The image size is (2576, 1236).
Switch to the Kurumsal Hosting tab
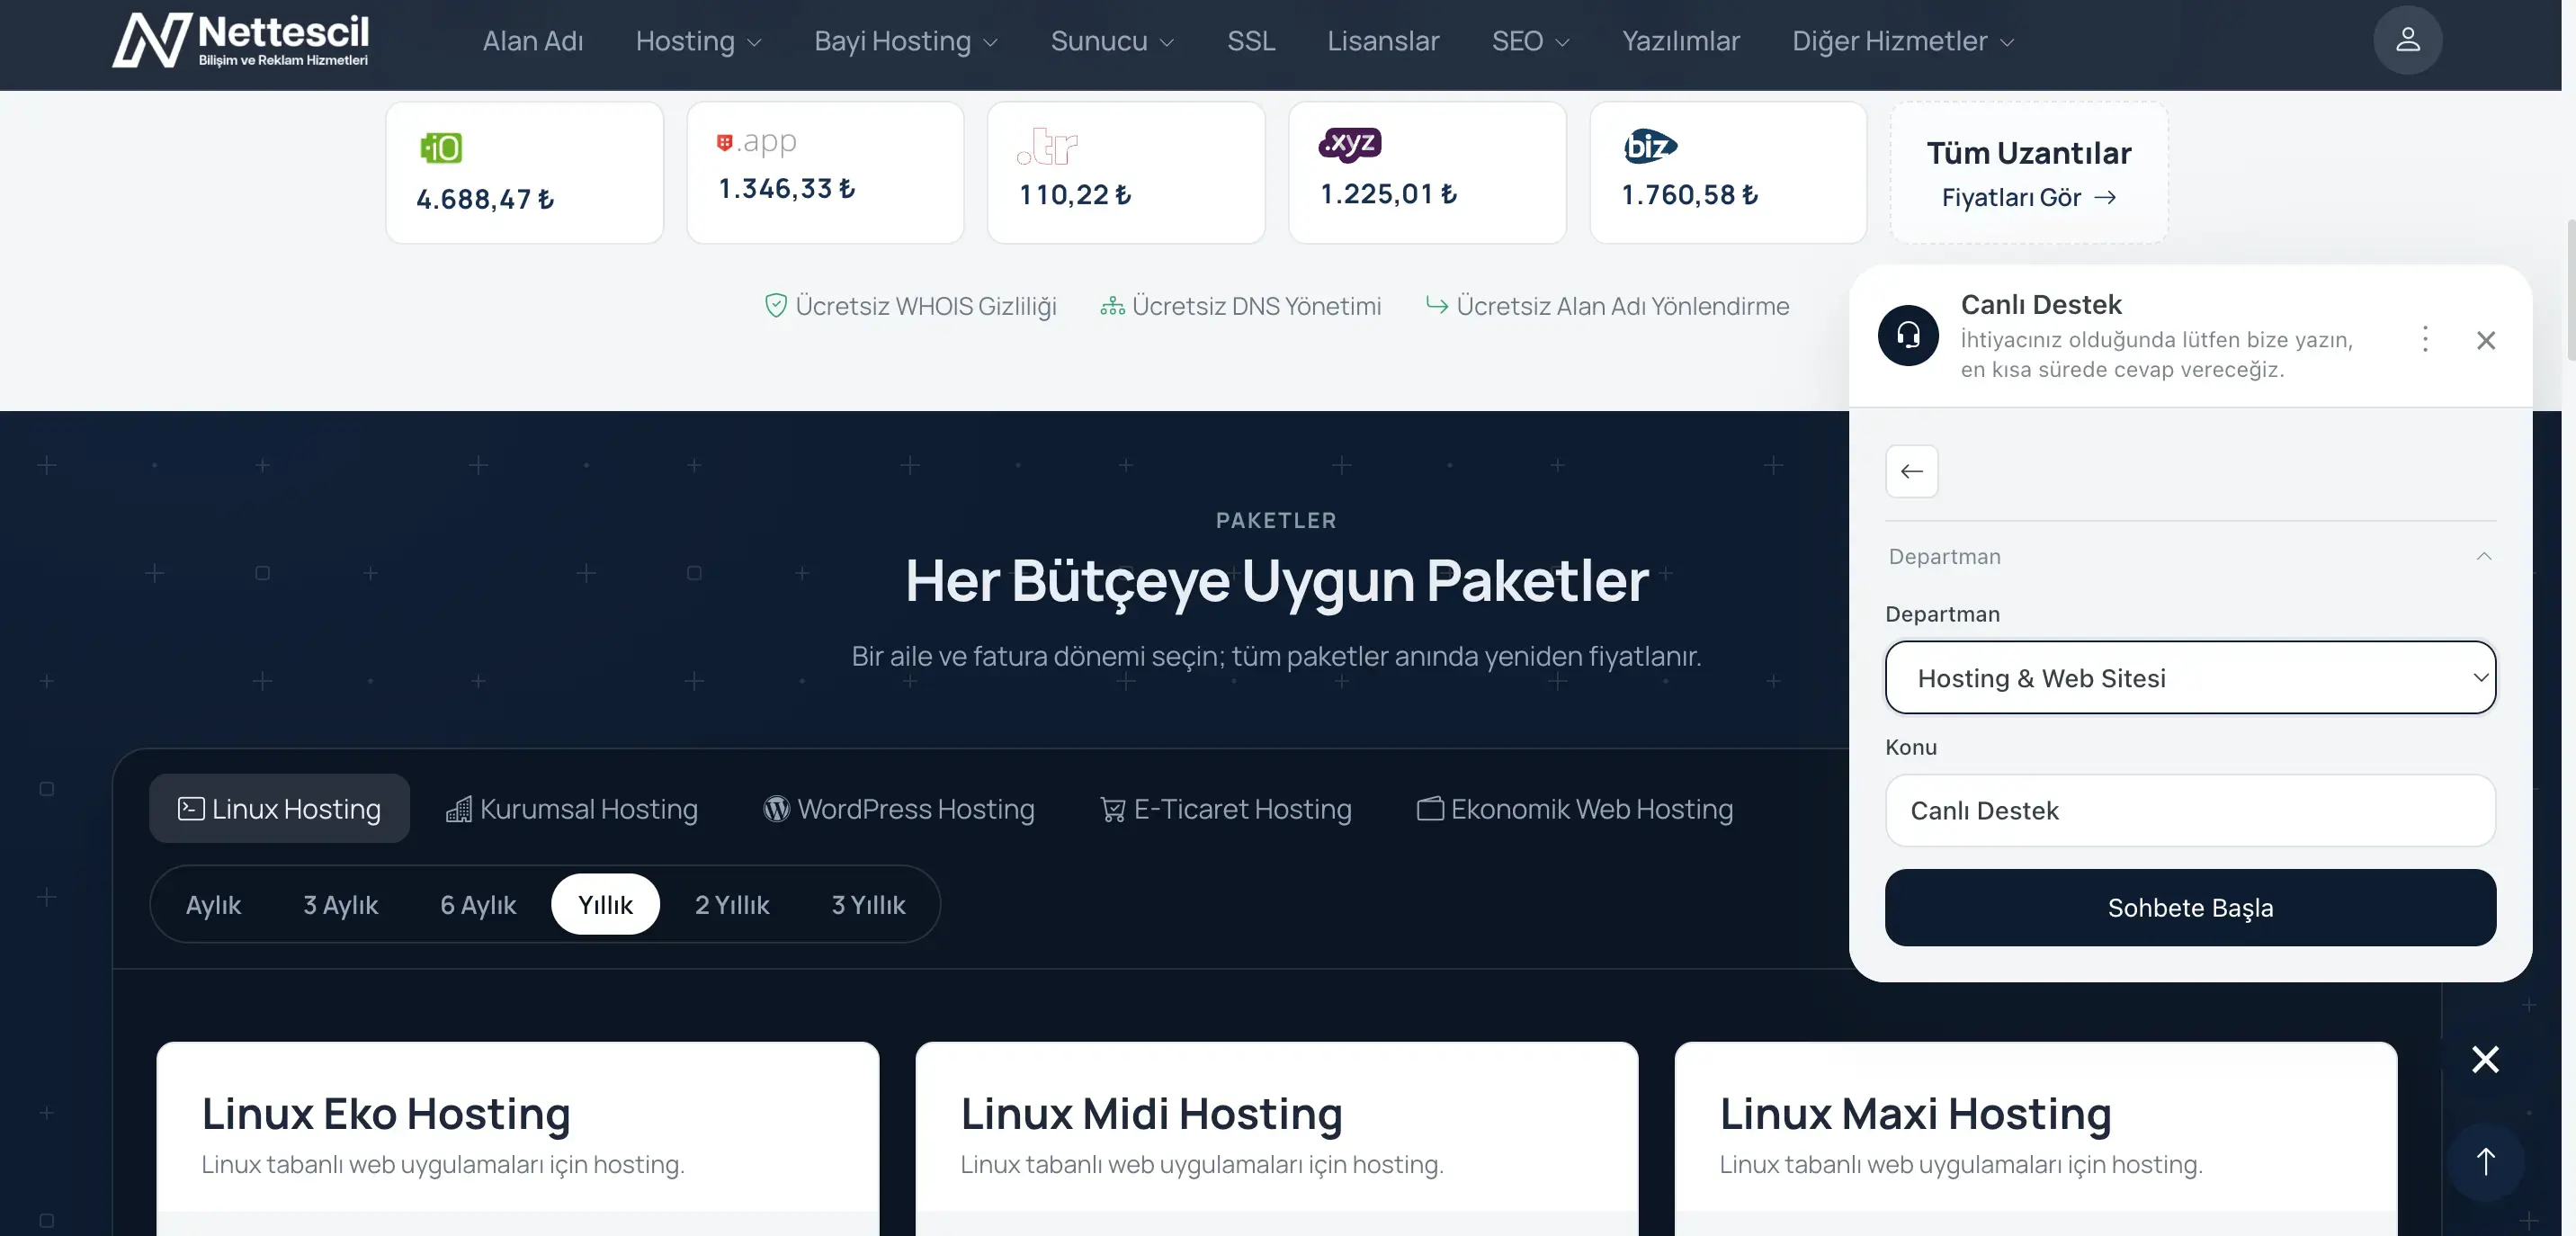(571, 808)
